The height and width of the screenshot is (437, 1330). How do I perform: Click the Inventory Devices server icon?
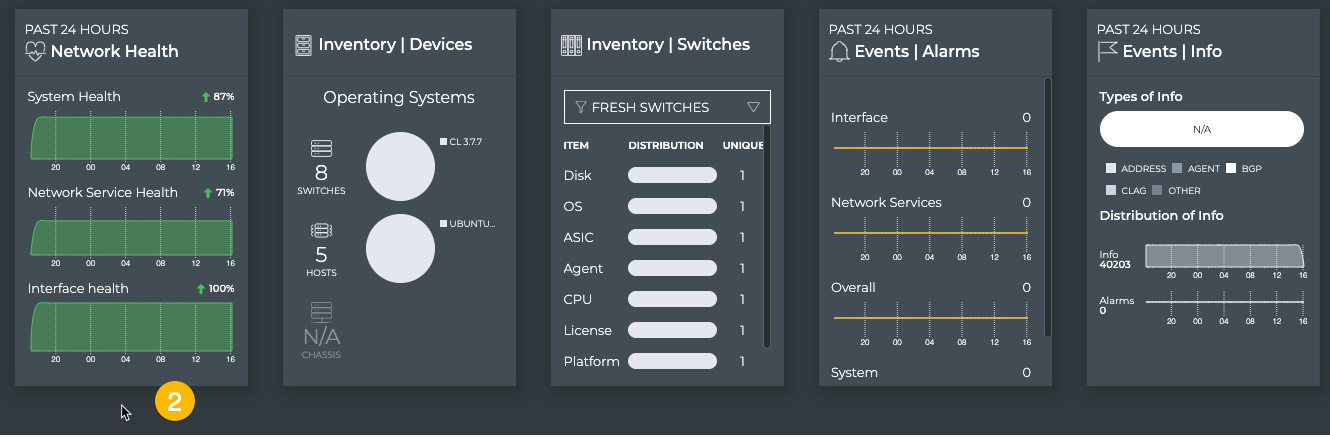point(304,45)
